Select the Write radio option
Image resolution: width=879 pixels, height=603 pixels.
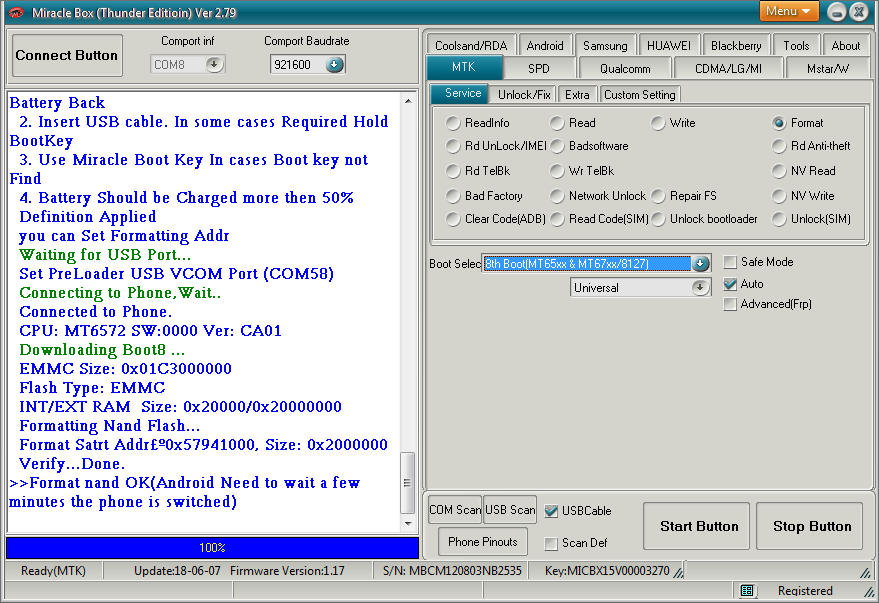[658, 123]
